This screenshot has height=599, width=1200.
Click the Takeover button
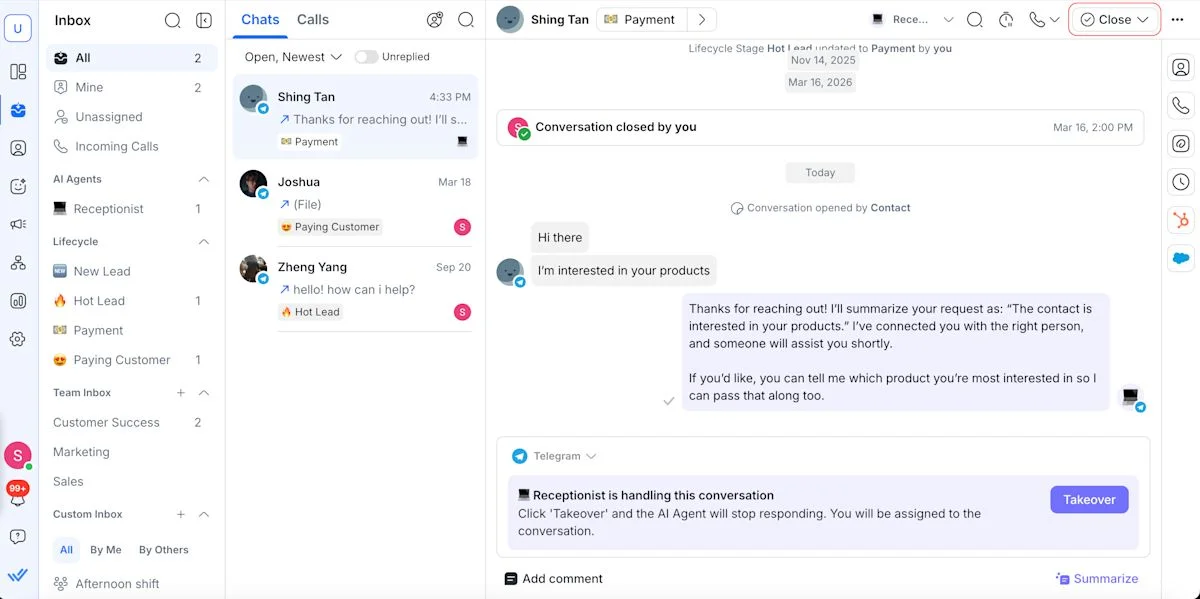[1089, 500]
